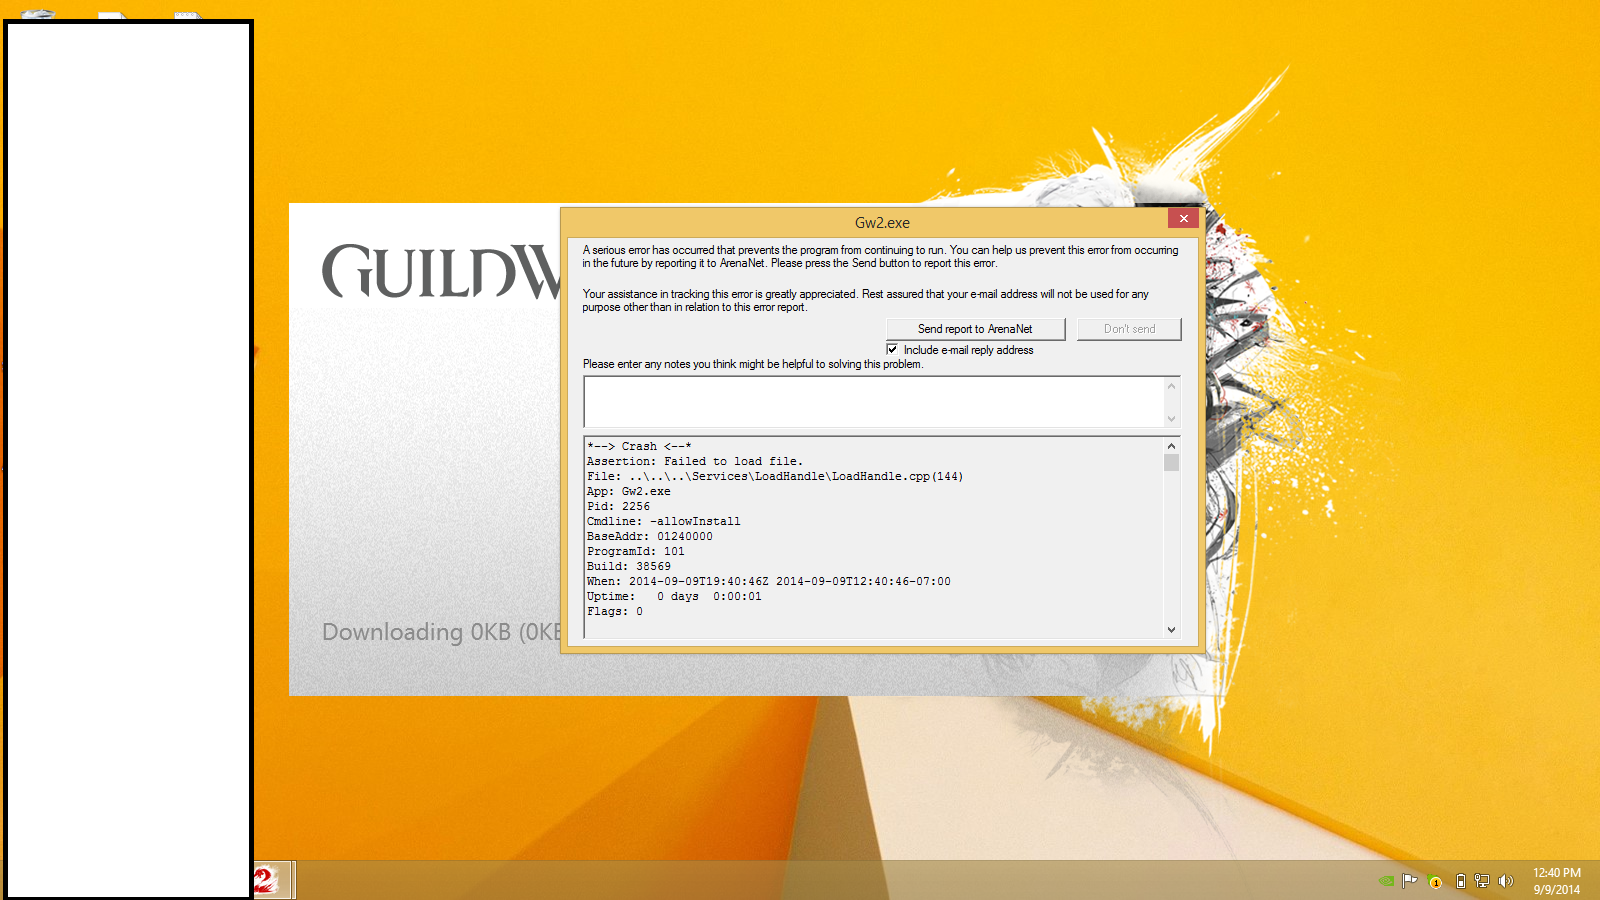The width and height of the screenshot is (1600, 900).
Task: Close the Gw2.exe error dialog
Action: tap(1183, 218)
